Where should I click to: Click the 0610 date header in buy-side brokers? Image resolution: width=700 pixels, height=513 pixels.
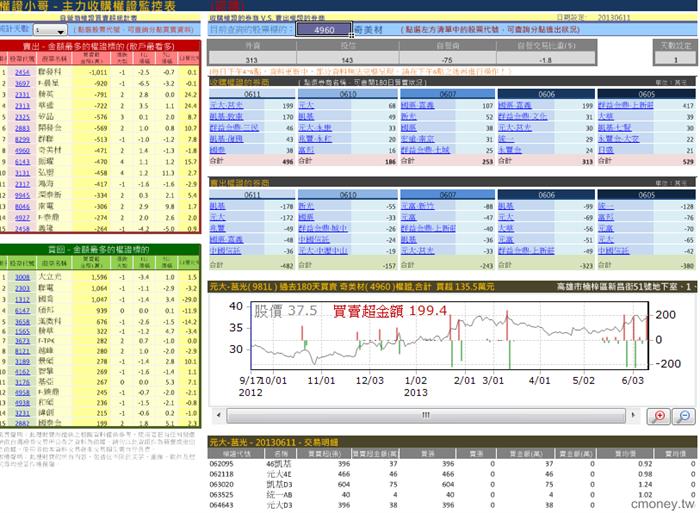[x=348, y=94]
